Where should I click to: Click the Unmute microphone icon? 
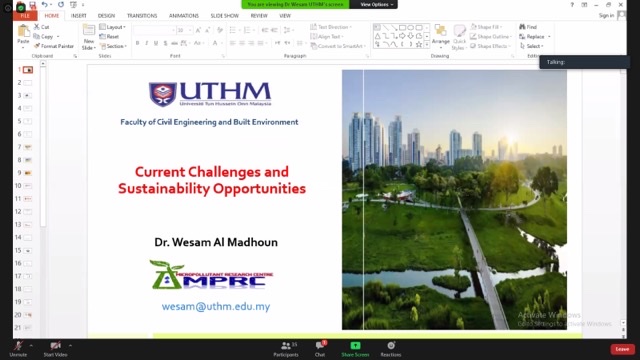pyautogui.click(x=18, y=346)
